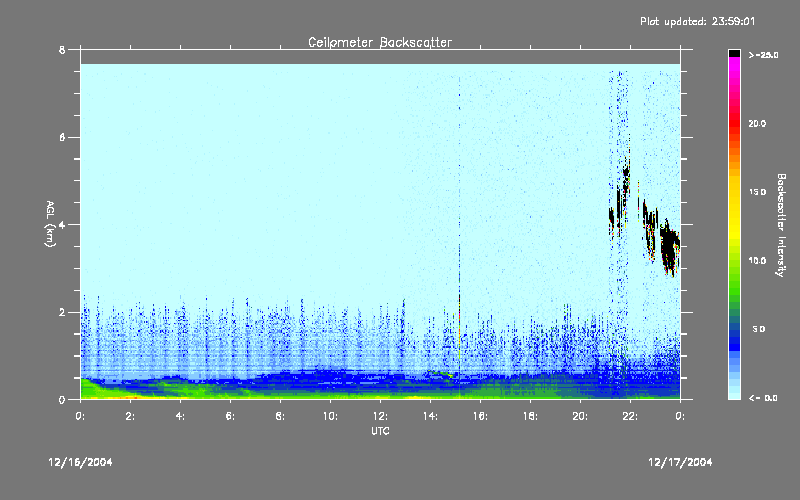Click the x-axis tick label '10:'
800x500 pixels.
click(x=330, y=416)
